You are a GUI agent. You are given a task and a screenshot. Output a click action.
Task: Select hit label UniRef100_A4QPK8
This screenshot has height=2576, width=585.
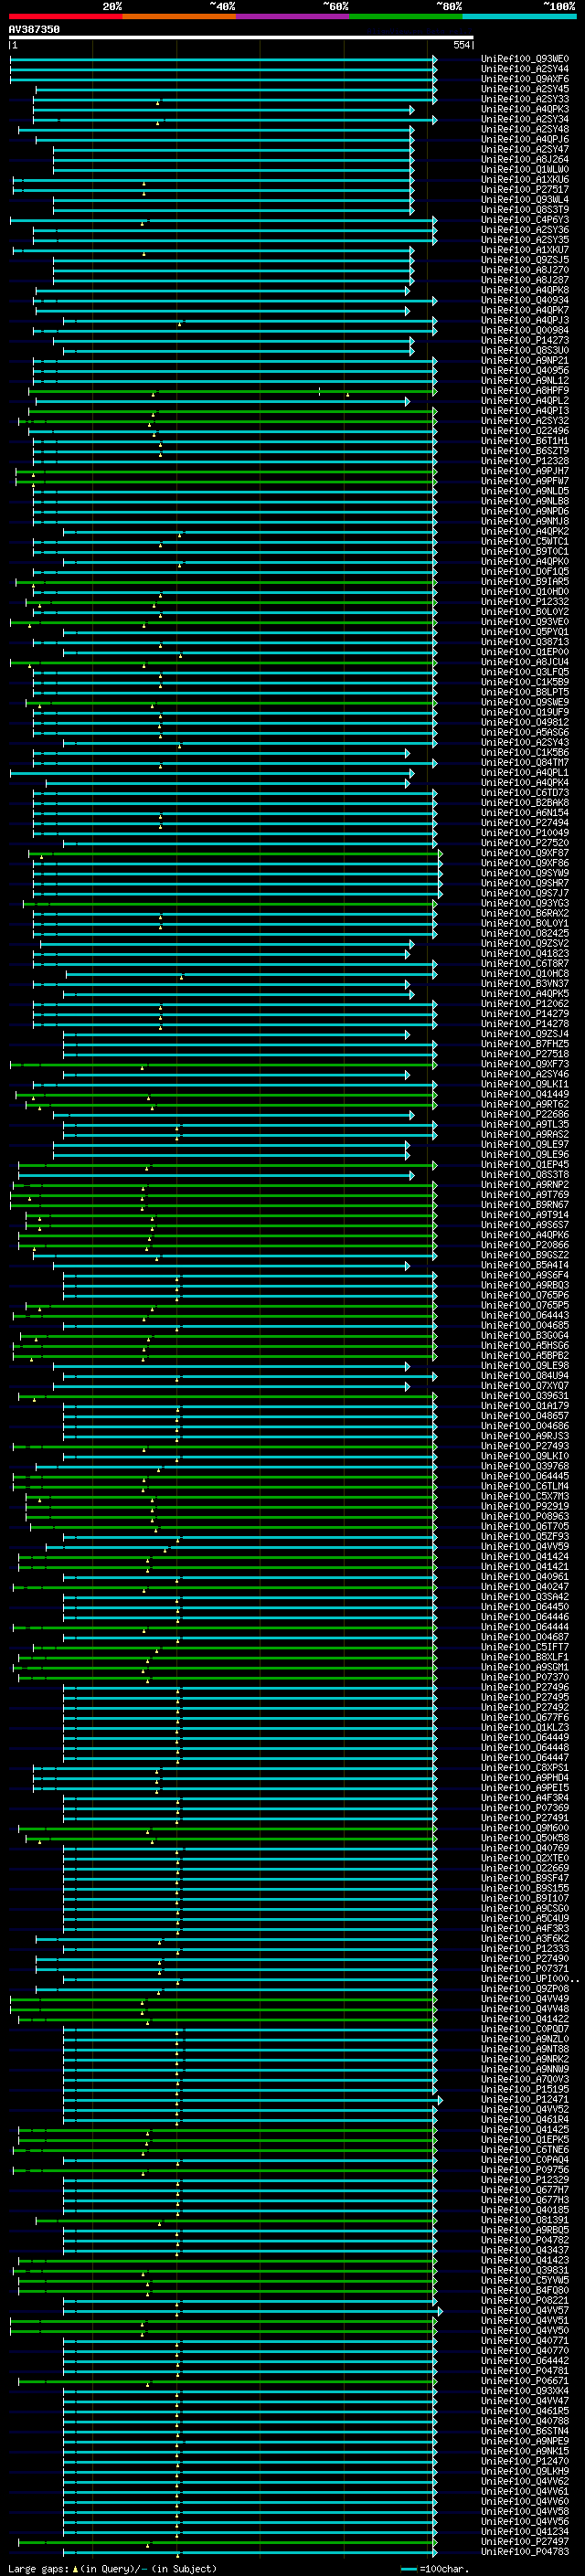tap(525, 290)
